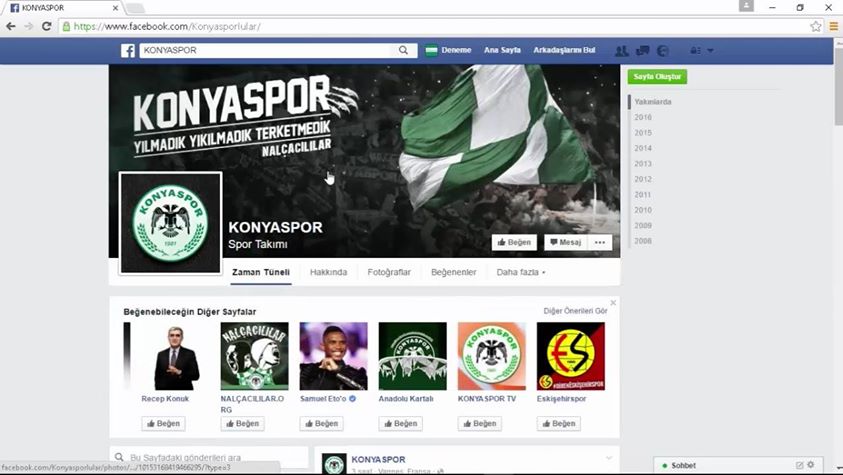Open the Fotoğraflar tab

(x=389, y=272)
